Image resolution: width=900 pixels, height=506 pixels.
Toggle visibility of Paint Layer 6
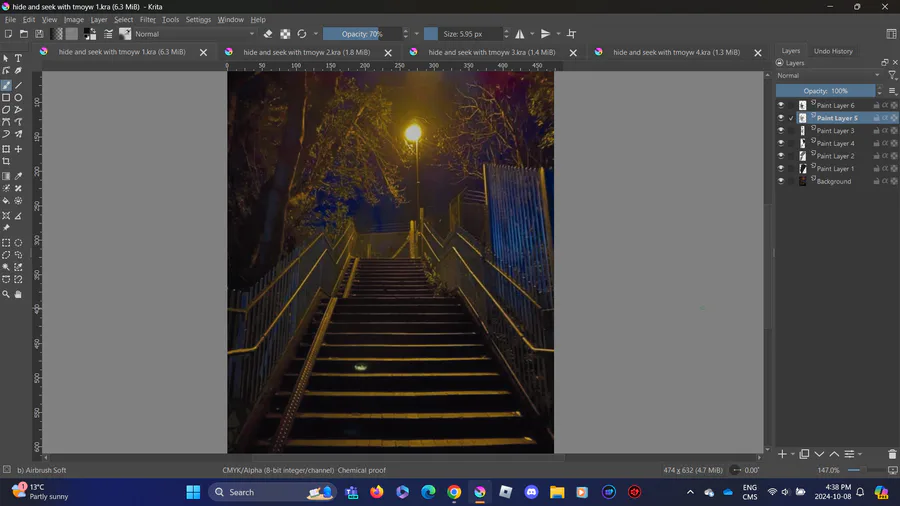[781, 105]
